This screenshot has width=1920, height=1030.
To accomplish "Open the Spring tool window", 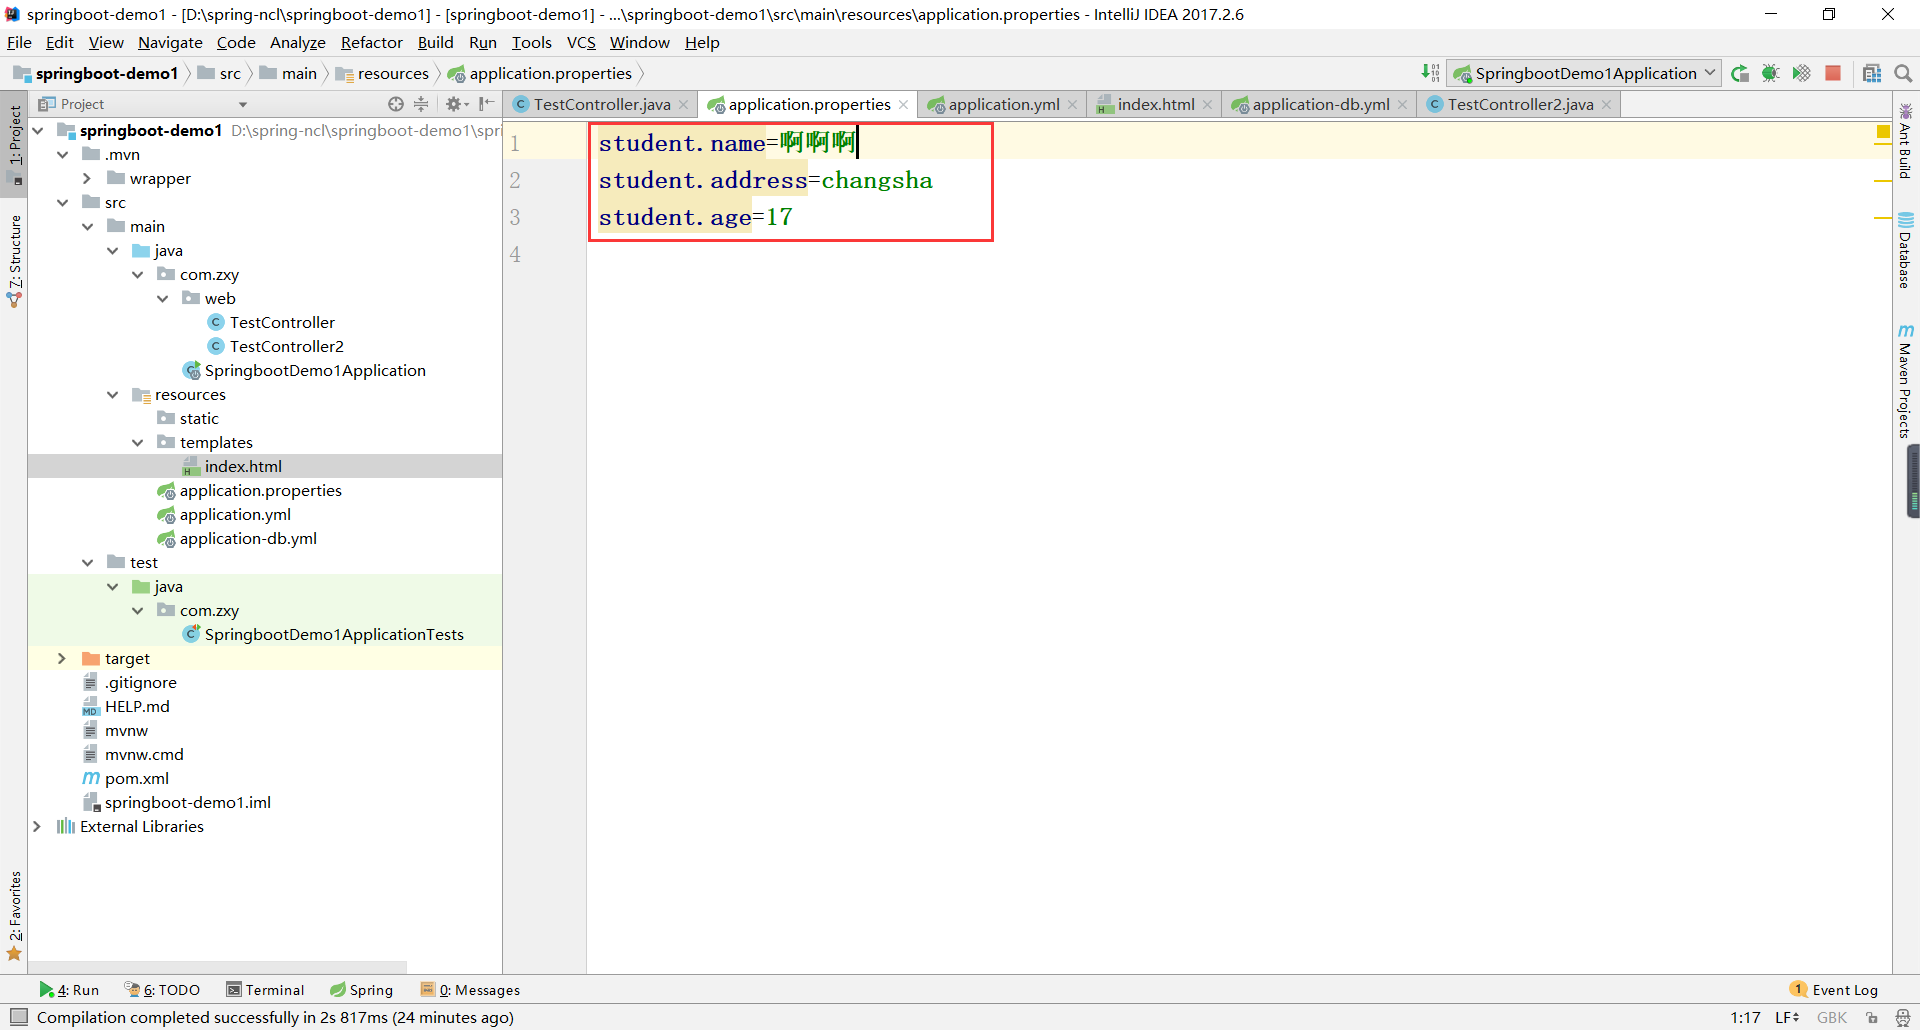I will point(362,990).
